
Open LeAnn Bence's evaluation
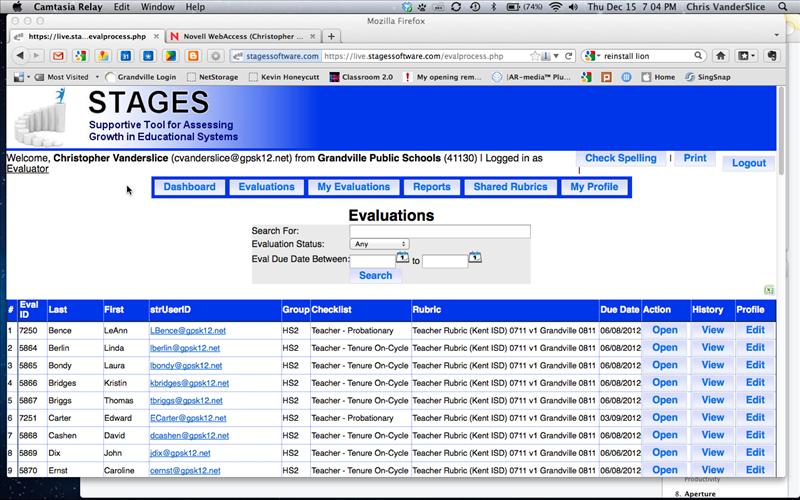pyautogui.click(x=665, y=330)
